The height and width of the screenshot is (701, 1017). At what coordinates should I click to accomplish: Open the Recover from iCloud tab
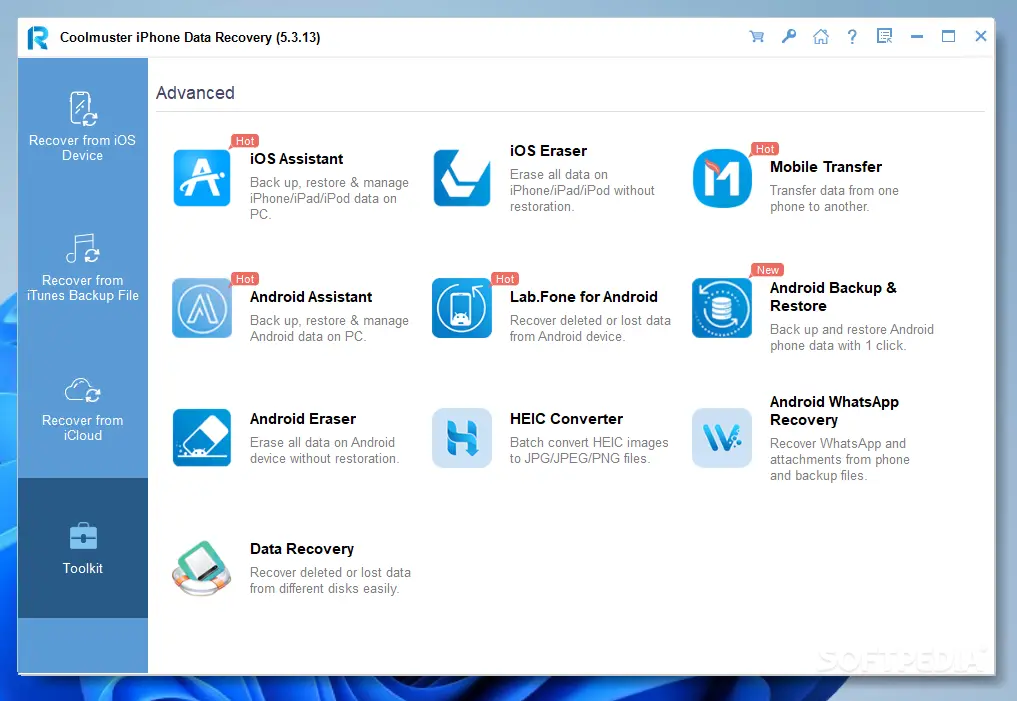(82, 408)
